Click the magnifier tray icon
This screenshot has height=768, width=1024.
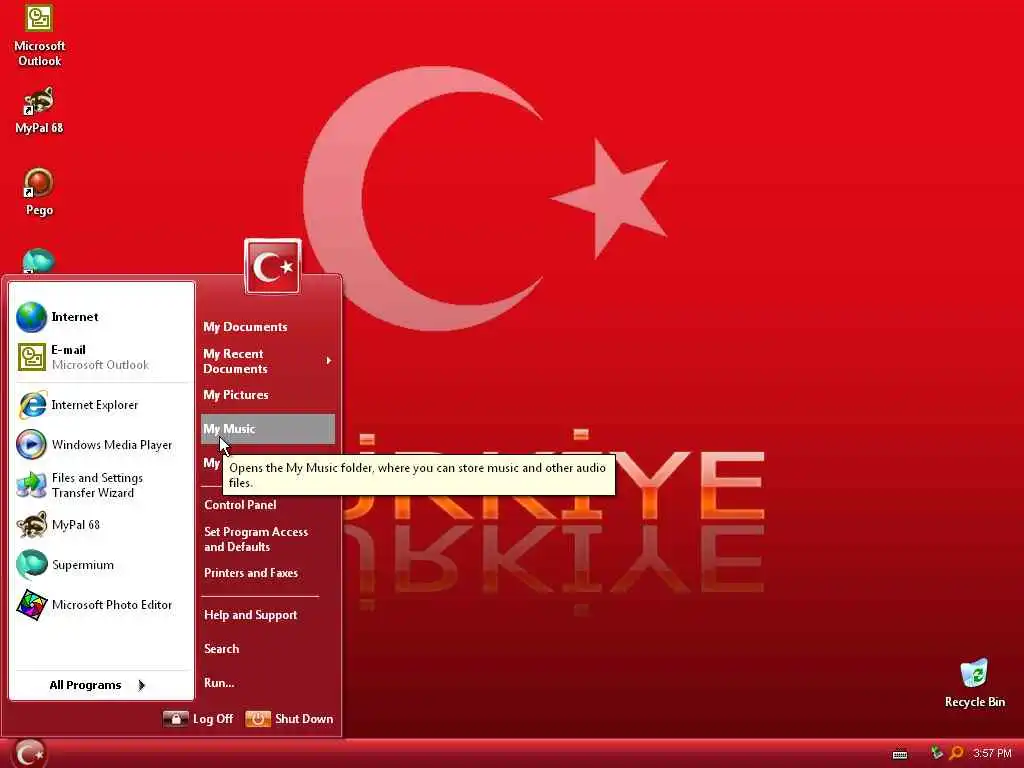(x=956, y=753)
